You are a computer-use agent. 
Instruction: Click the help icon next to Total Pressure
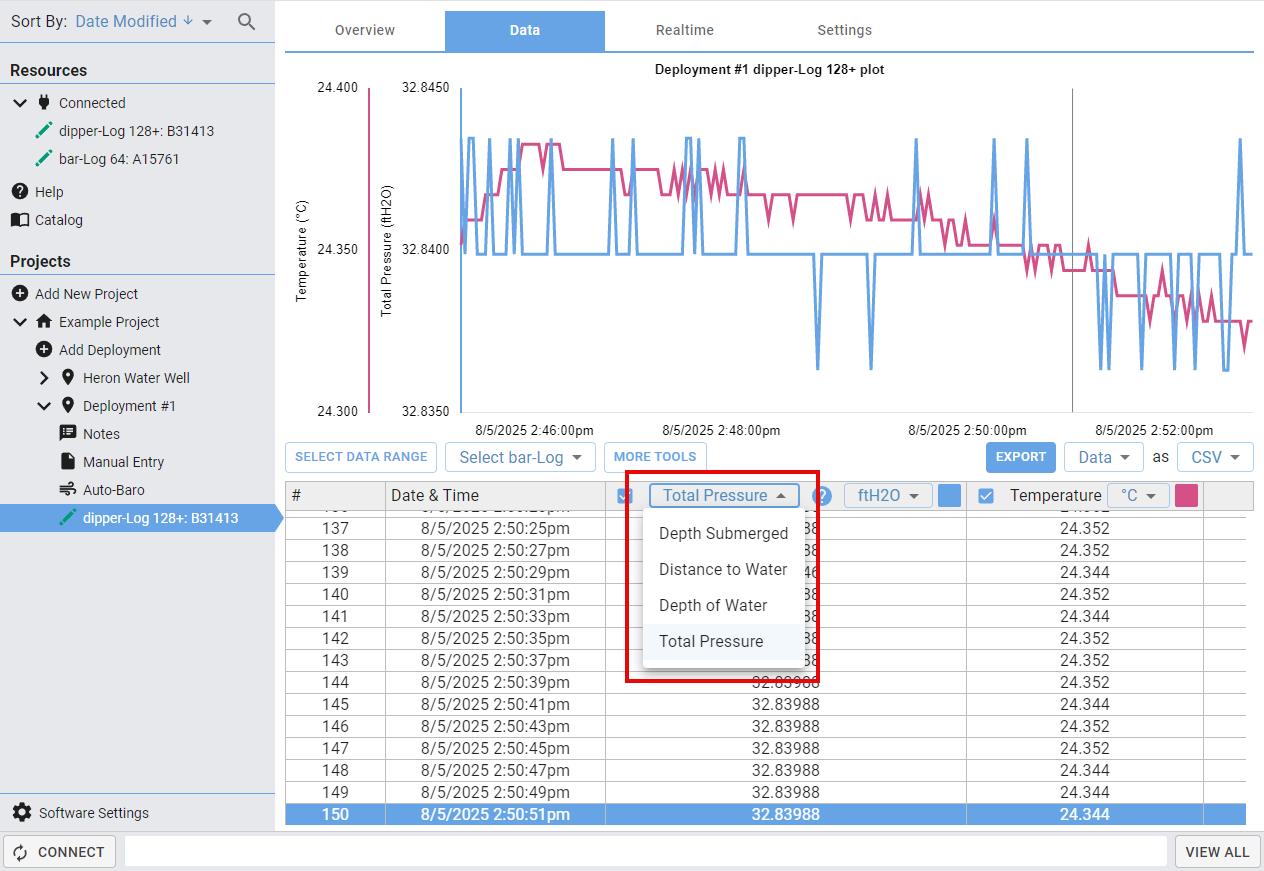click(821, 495)
